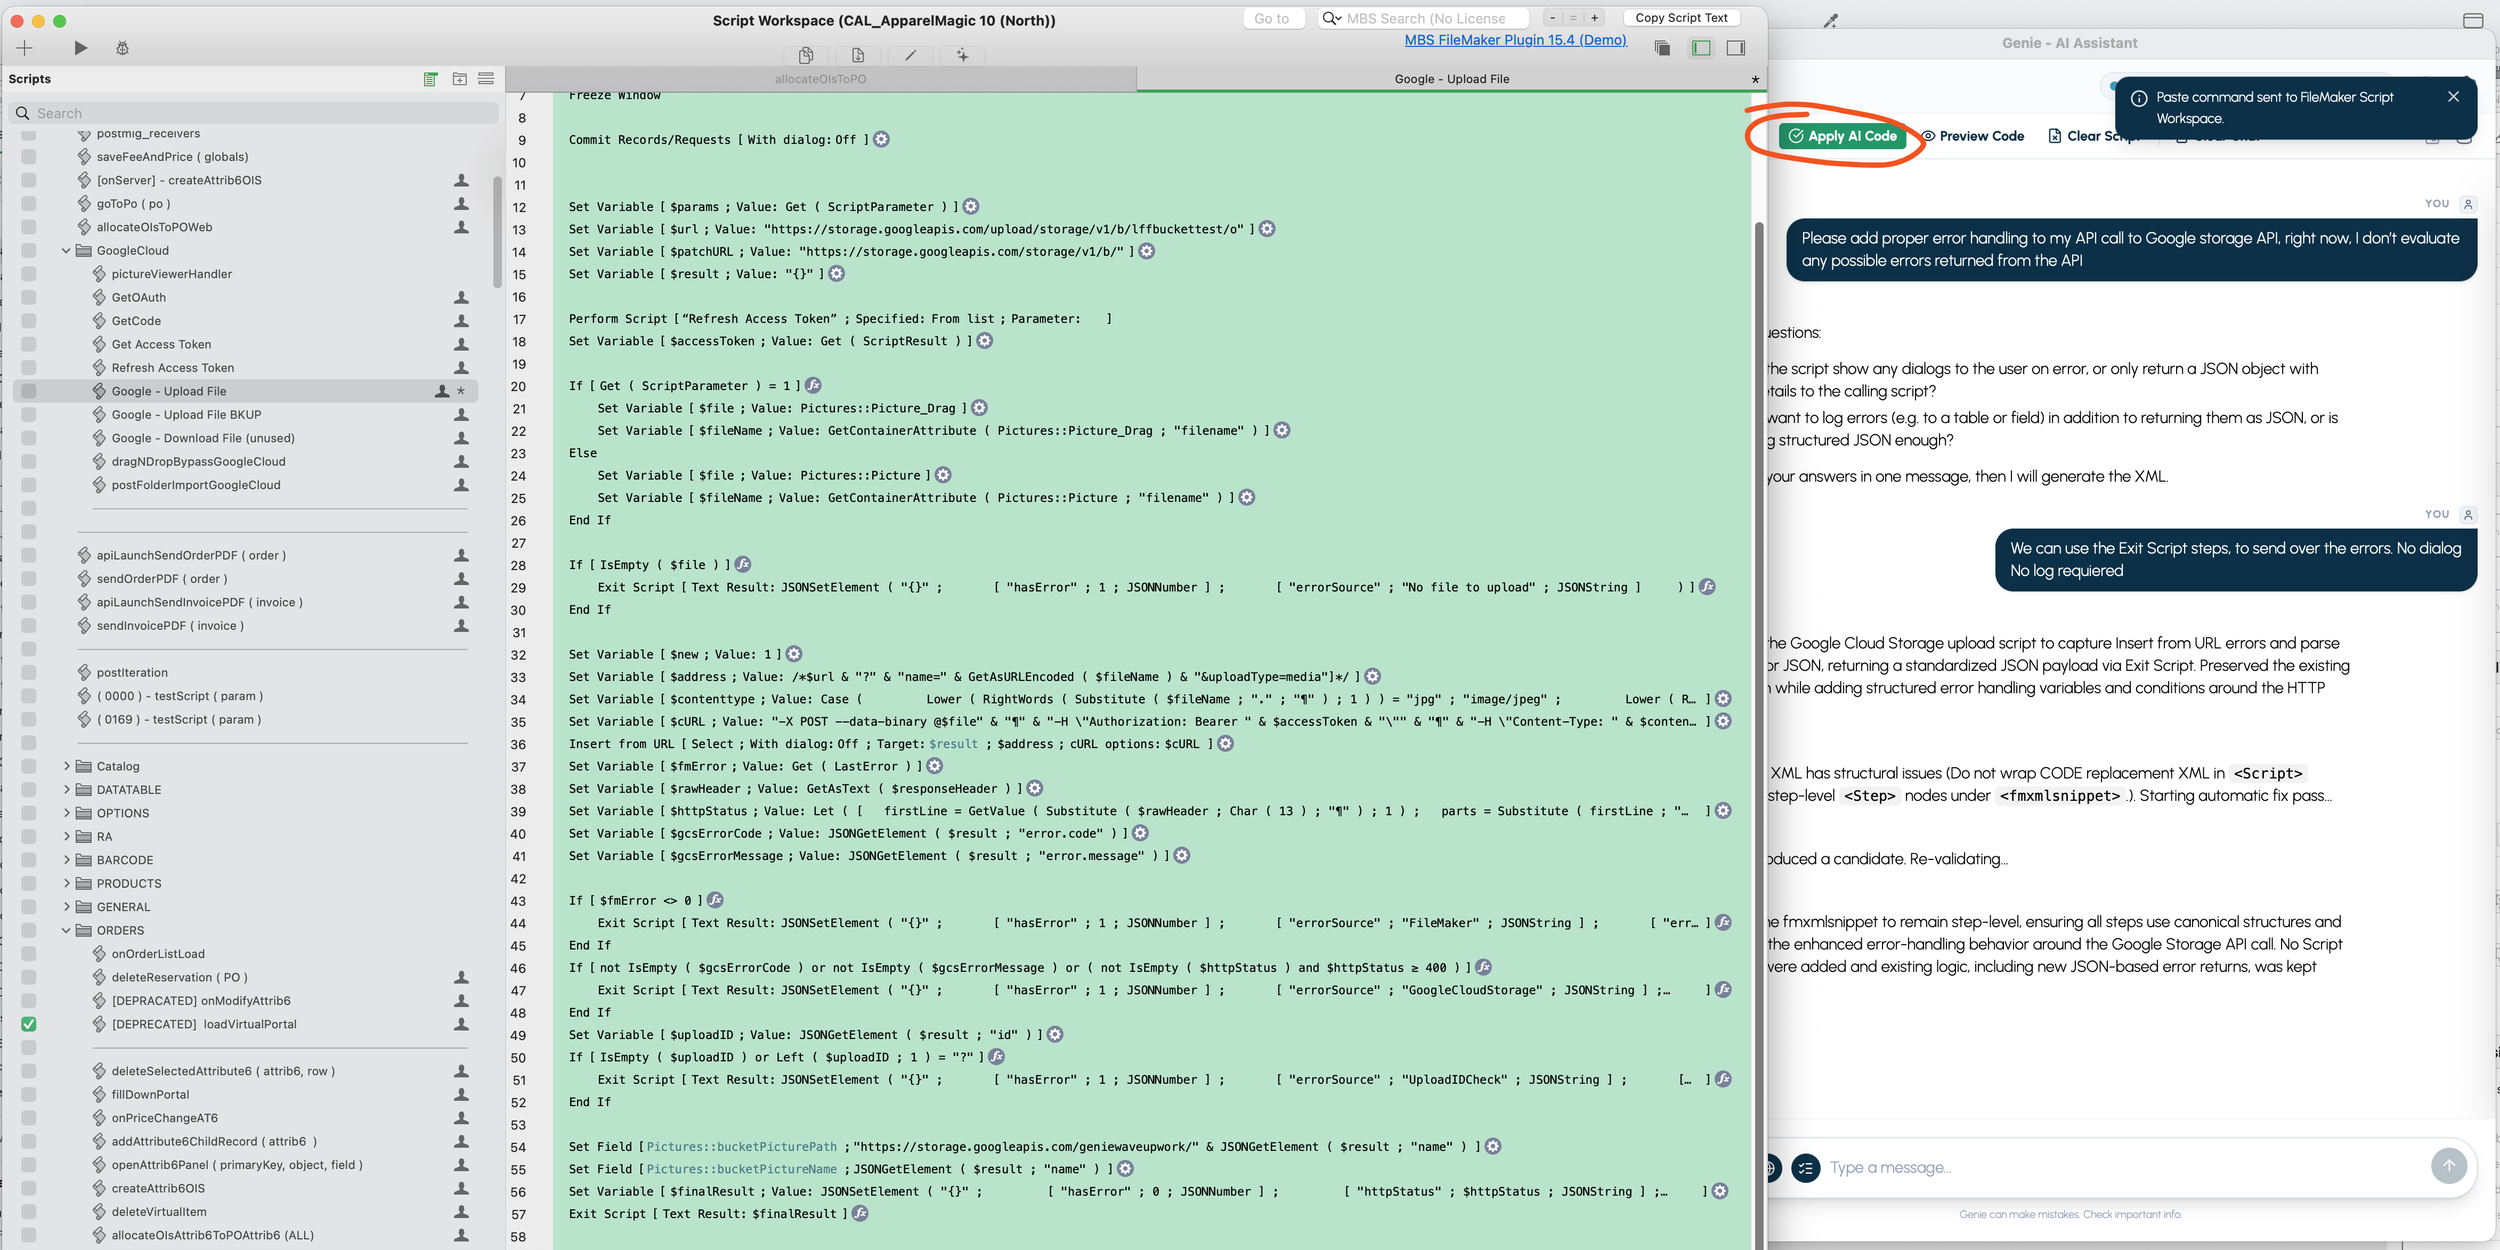Toggle the left sidebar pane icon
The width and height of the screenshot is (2500, 1250).
pyautogui.click(x=1700, y=48)
